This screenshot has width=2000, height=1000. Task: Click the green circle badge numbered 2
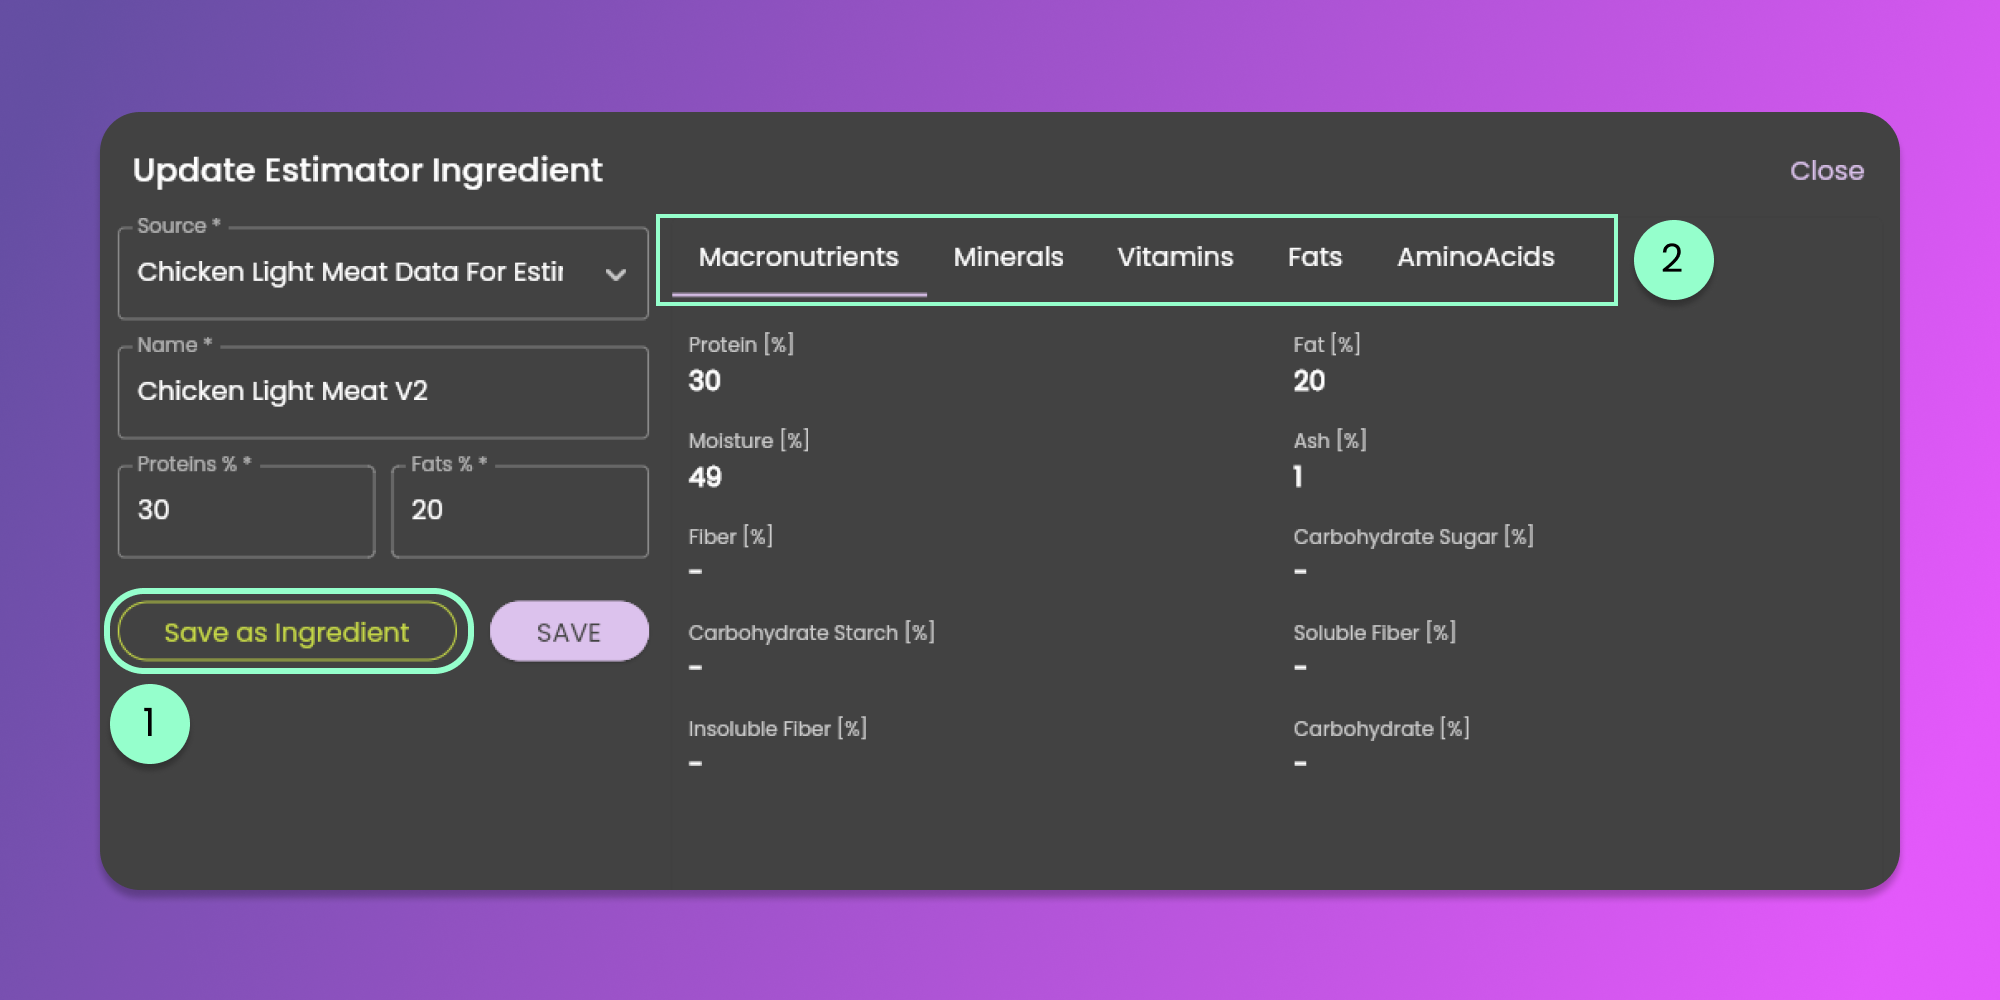[1673, 260]
